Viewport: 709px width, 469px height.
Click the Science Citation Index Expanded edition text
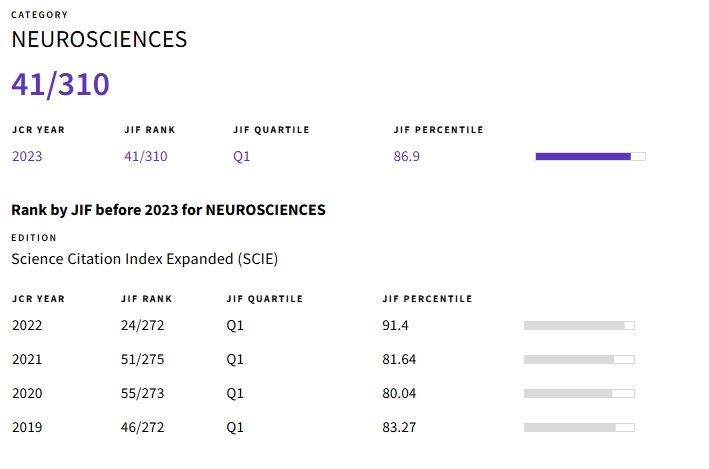pos(144,259)
